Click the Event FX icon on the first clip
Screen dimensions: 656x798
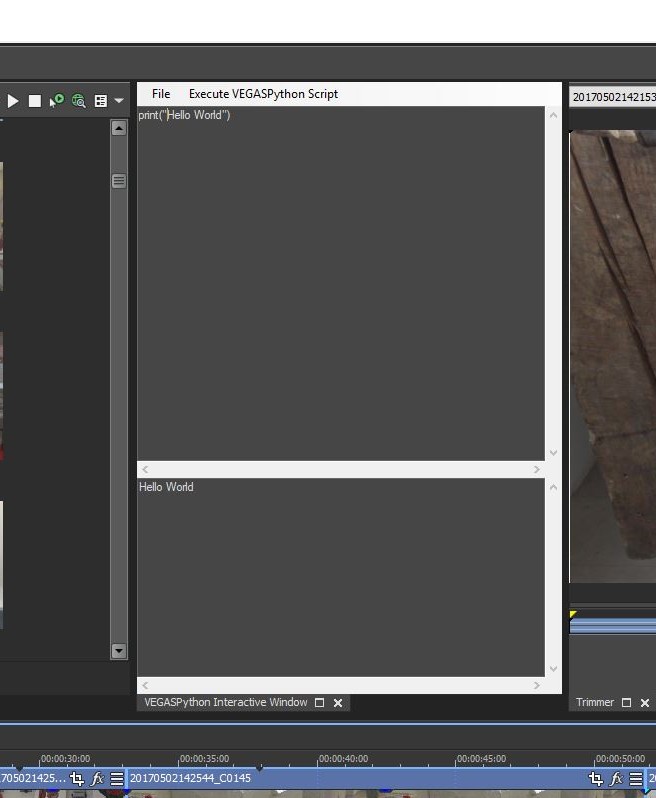click(97, 778)
